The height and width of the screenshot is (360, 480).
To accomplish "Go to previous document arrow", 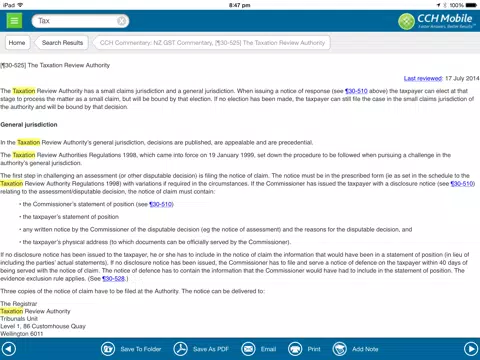I will click(9, 349).
